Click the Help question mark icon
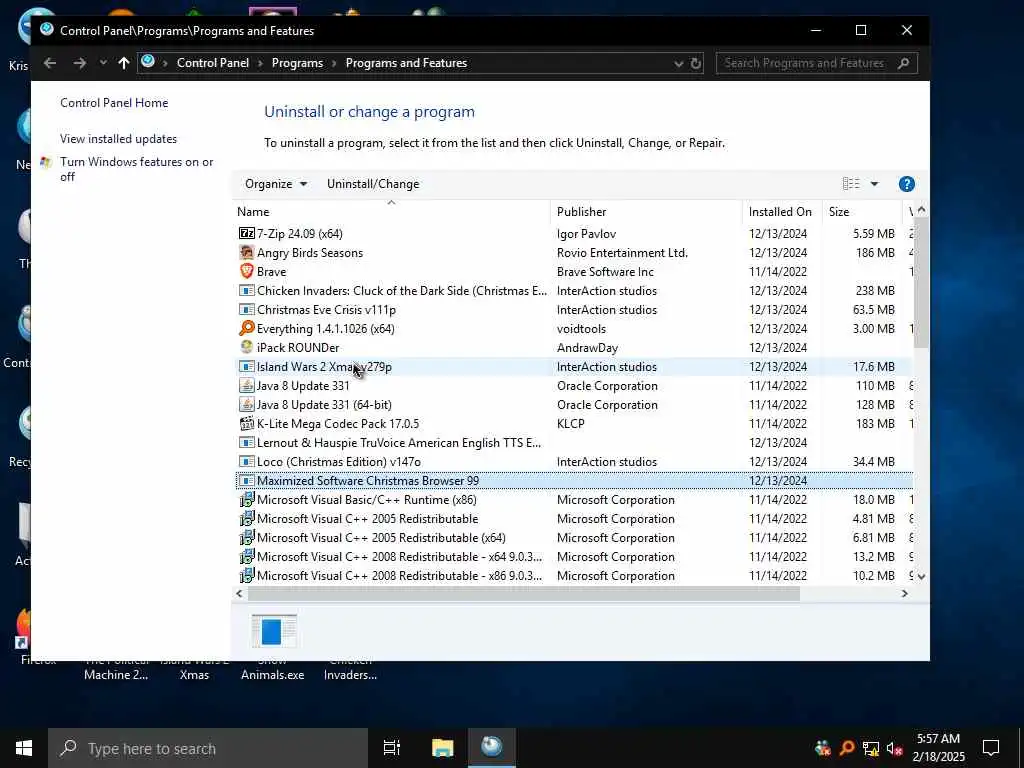The height and width of the screenshot is (768, 1024). click(x=906, y=184)
